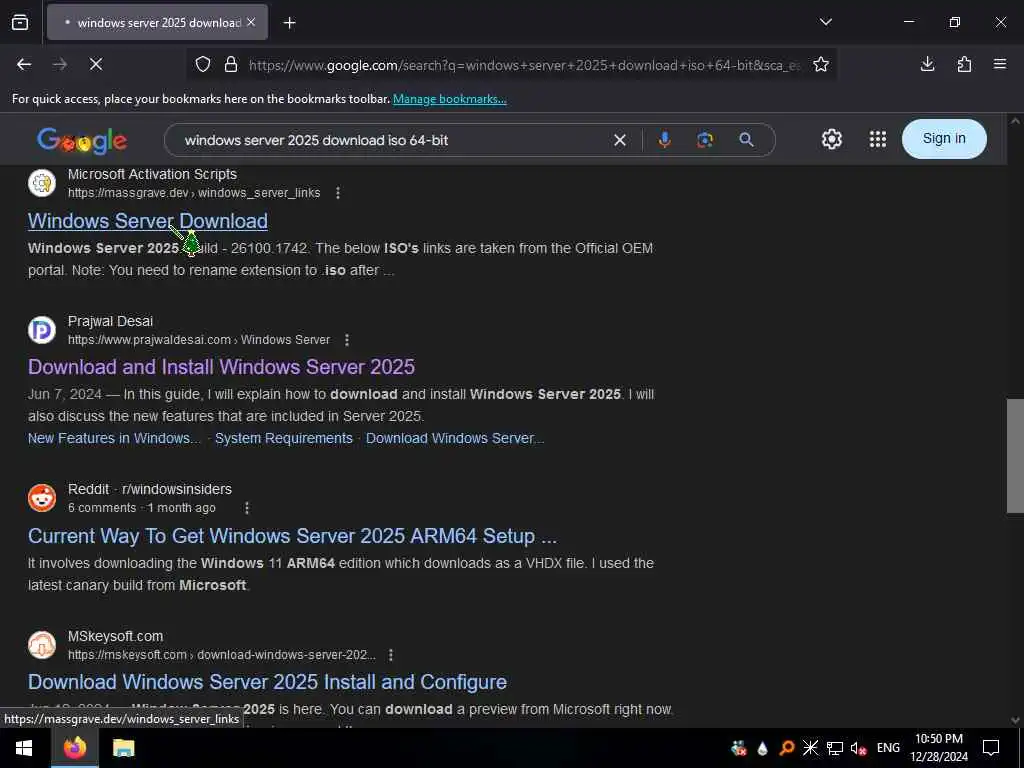This screenshot has height=768, width=1024.
Task: Open Firefox application hamburger menu
Action: [1000, 64]
